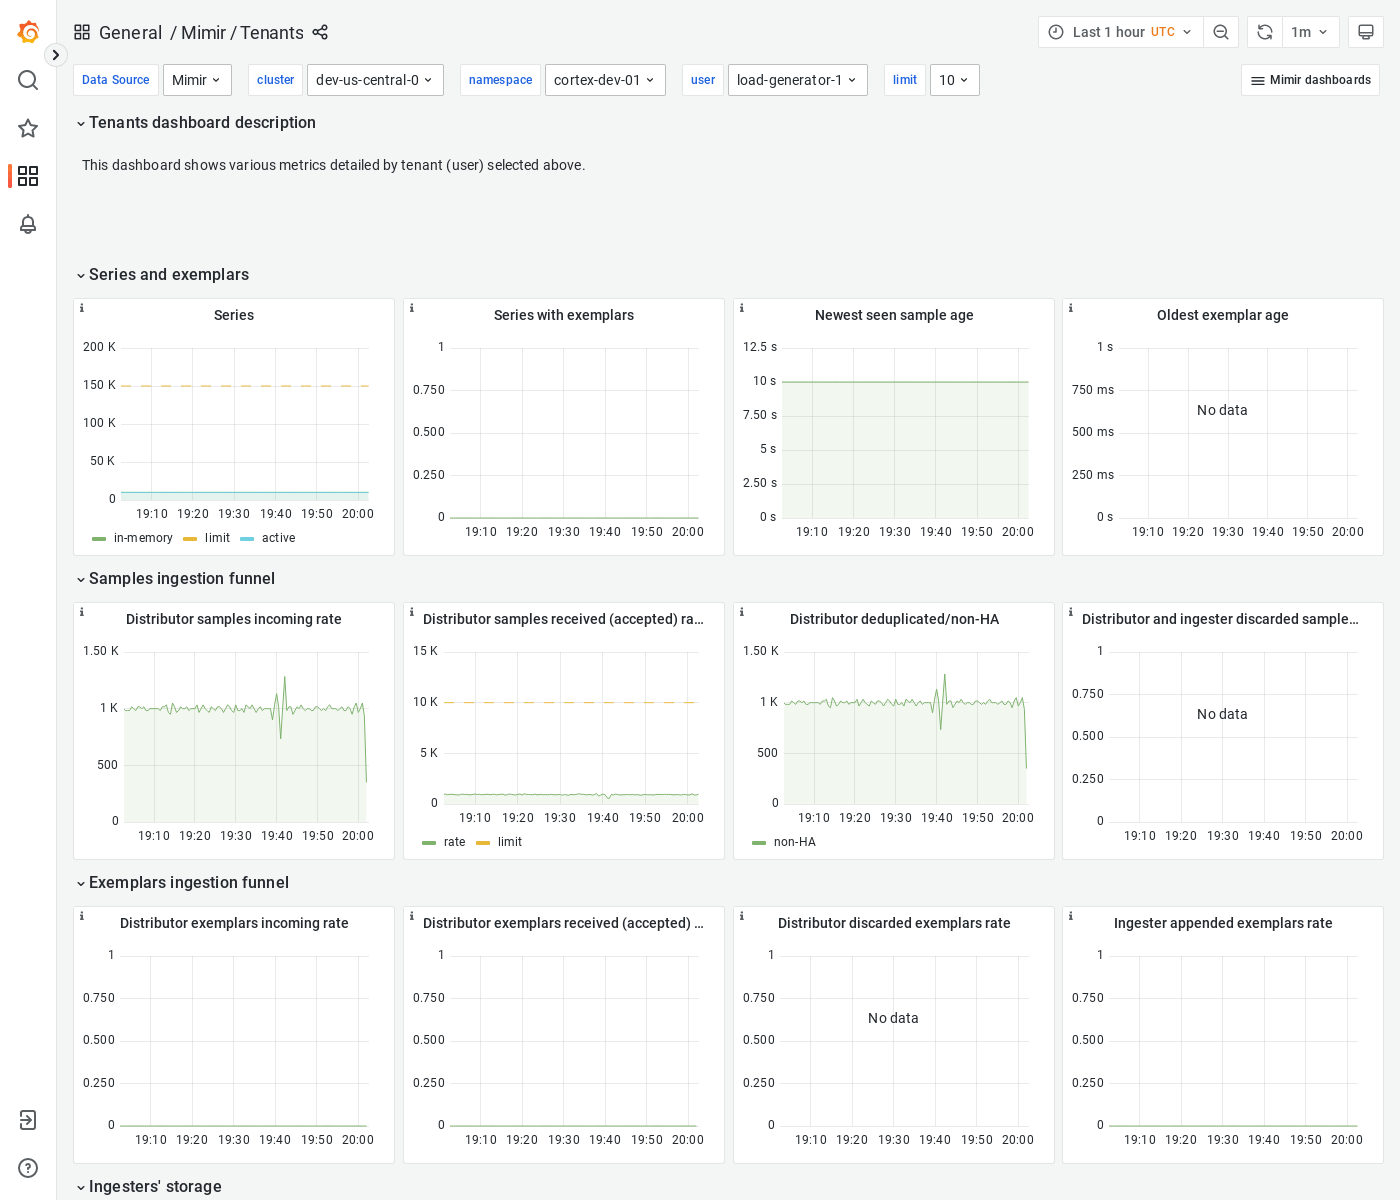Open the Help icon at bottom left

[x=28, y=1168]
